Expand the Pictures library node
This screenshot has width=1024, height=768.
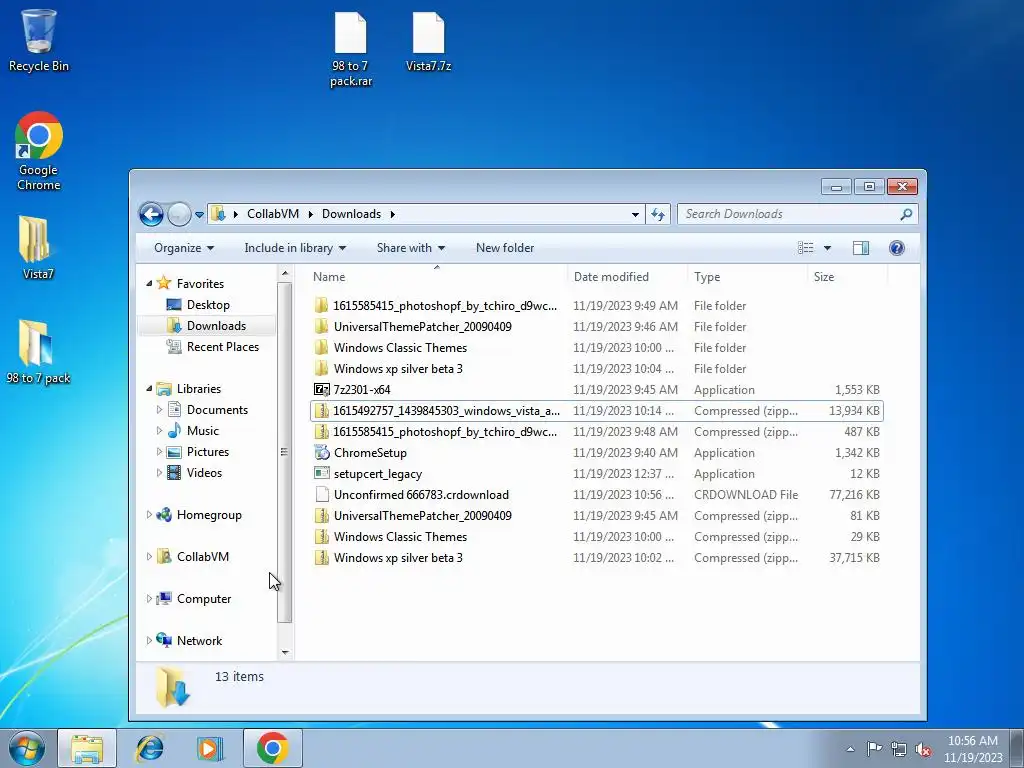pos(159,452)
